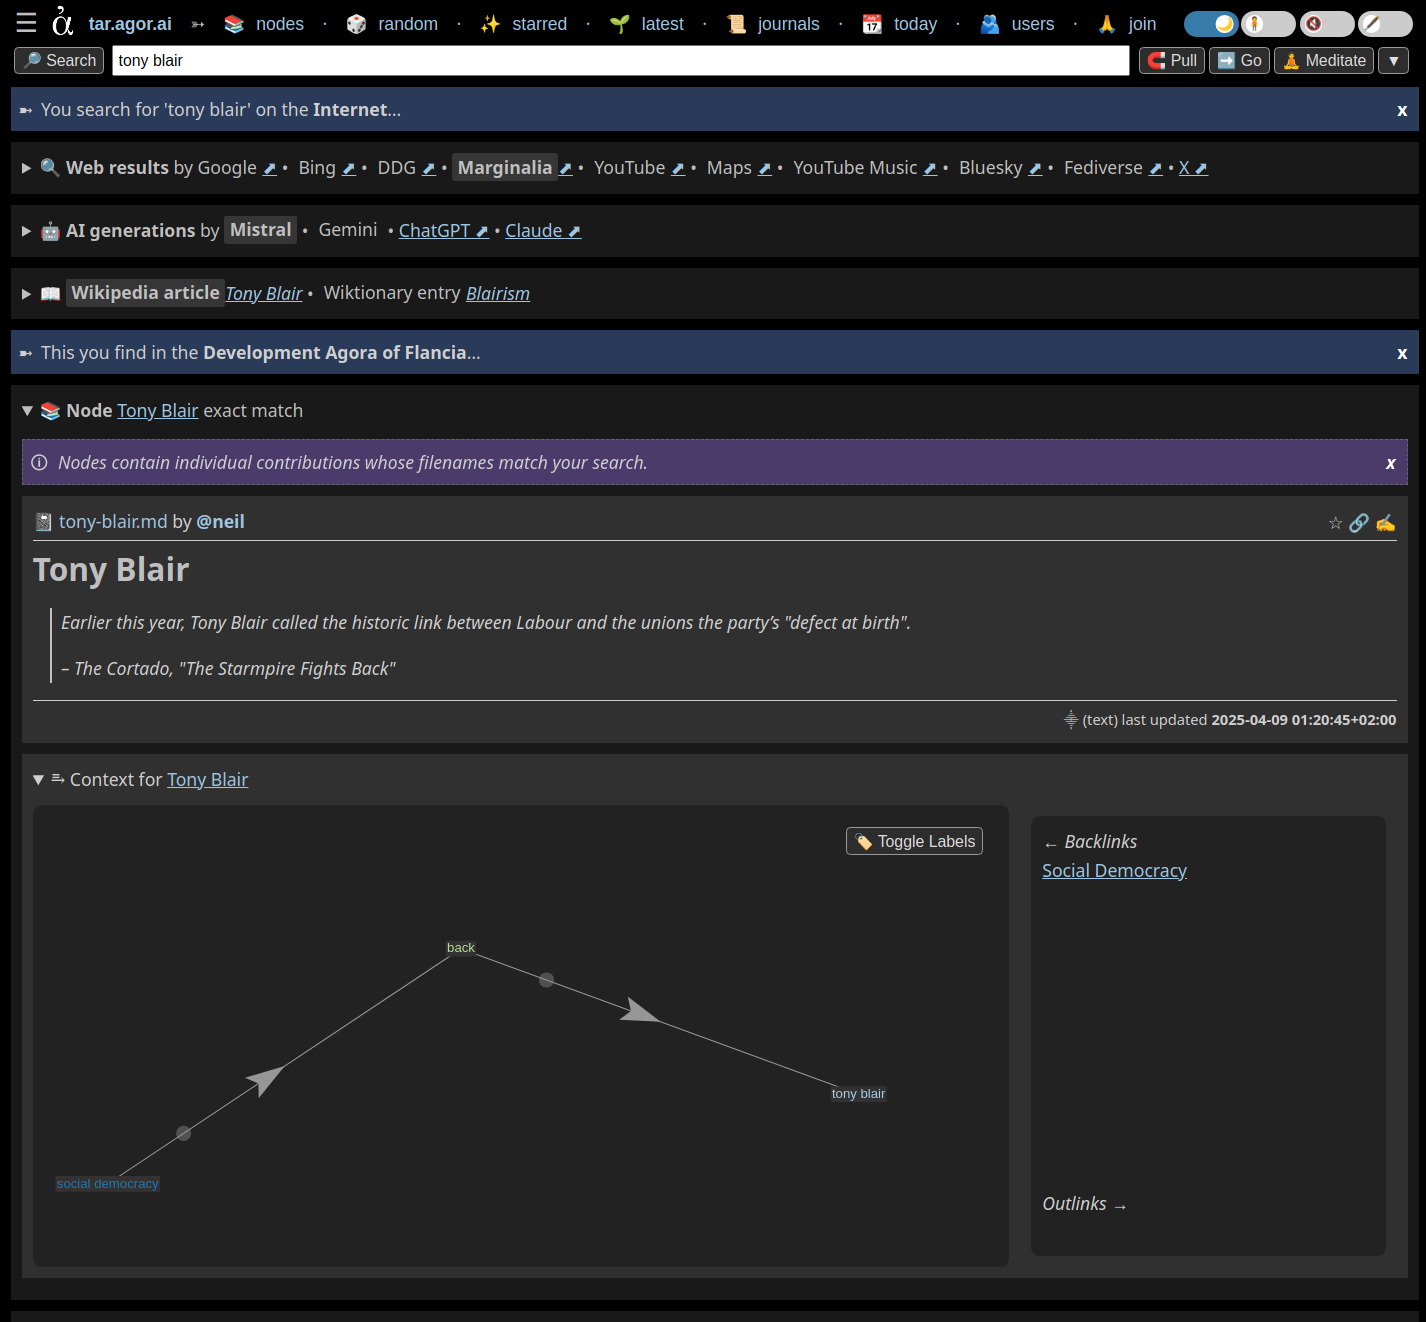The image size is (1426, 1322).
Task: Star the tony-blair.md contribution
Action: 1335,523
